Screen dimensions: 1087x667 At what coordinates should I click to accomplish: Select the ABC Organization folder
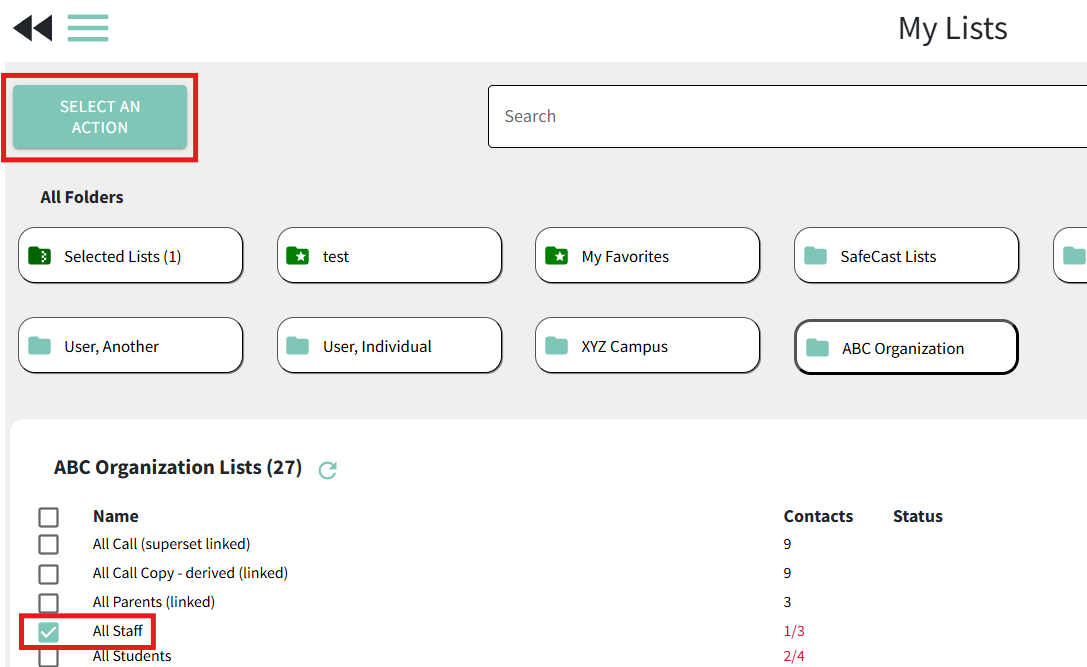[x=906, y=347]
